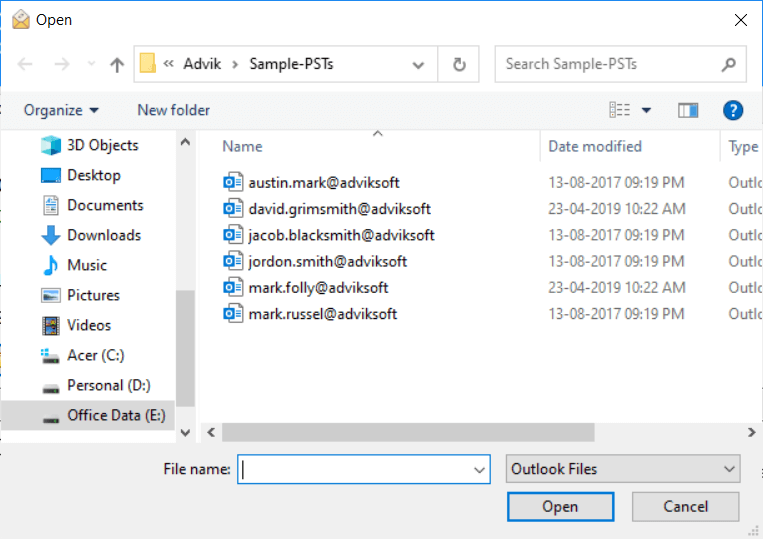763x539 pixels.
Task: Open Documents in the navigation pane
Action: (92, 205)
